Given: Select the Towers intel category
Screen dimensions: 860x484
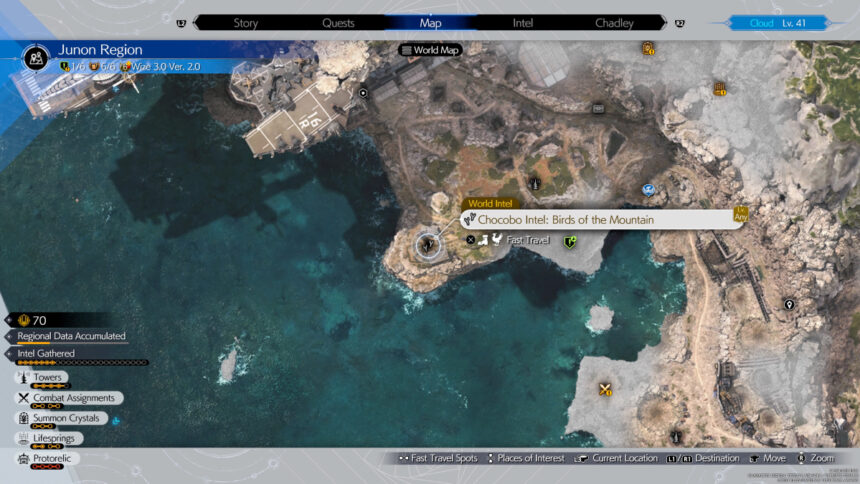Looking at the screenshot, I should pyautogui.click(x=48, y=378).
